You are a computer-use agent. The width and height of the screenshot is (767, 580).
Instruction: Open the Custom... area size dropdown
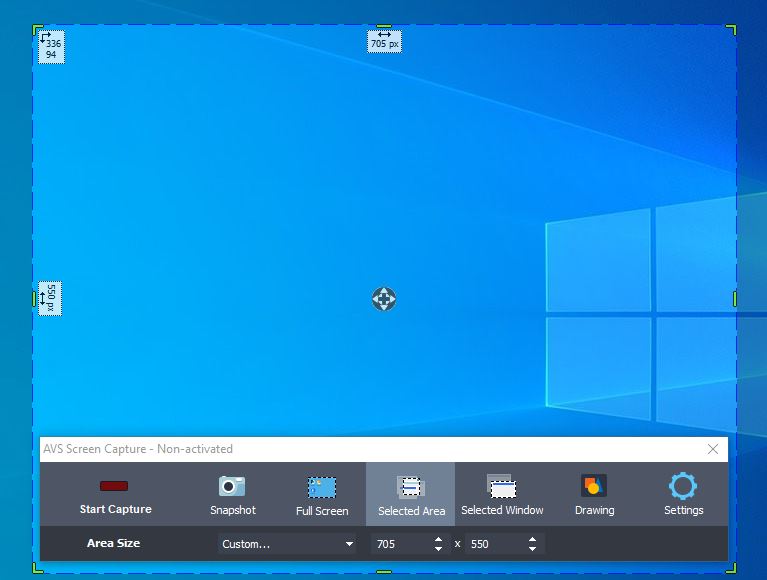tap(287, 544)
